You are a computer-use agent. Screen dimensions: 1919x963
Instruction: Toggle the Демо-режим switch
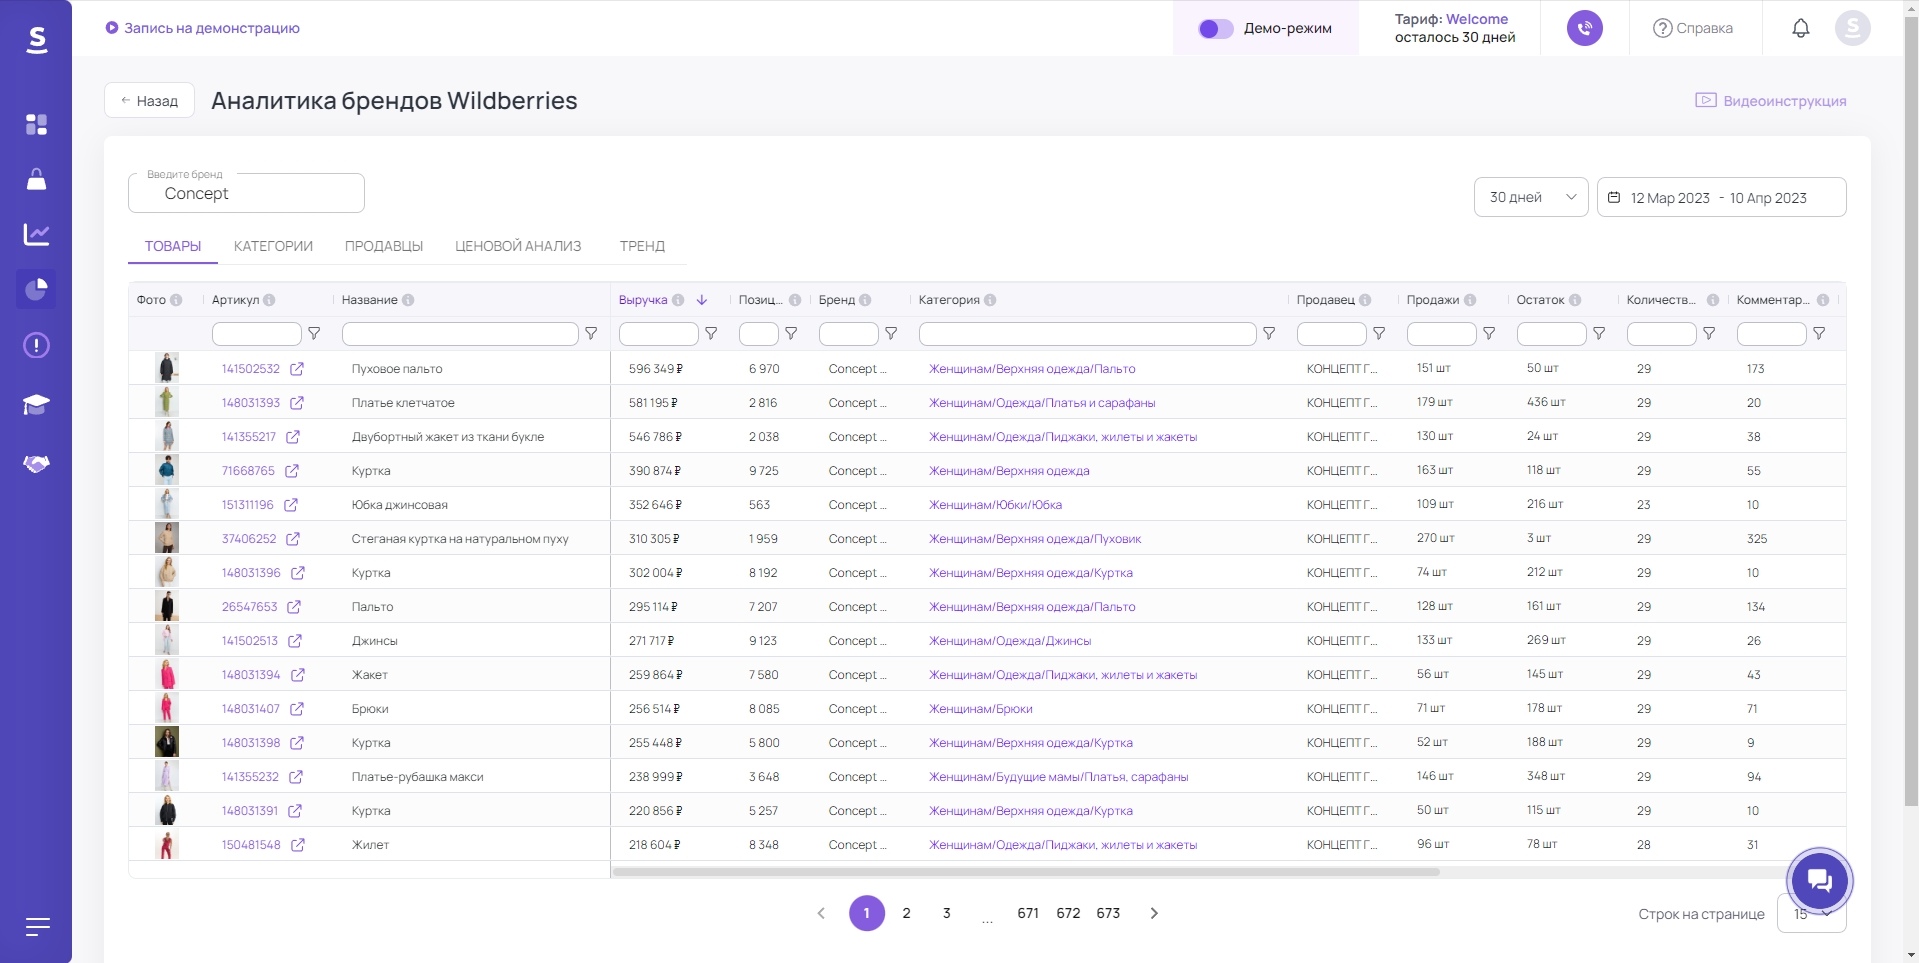[x=1216, y=29]
